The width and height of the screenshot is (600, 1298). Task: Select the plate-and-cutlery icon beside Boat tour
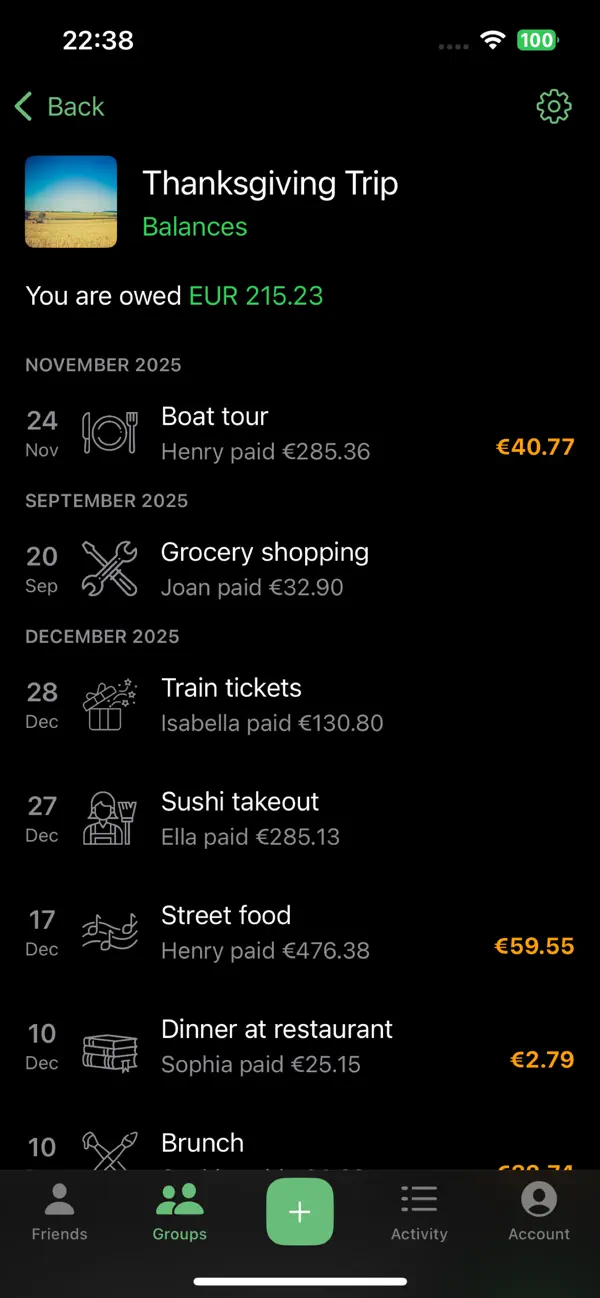click(110, 432)
